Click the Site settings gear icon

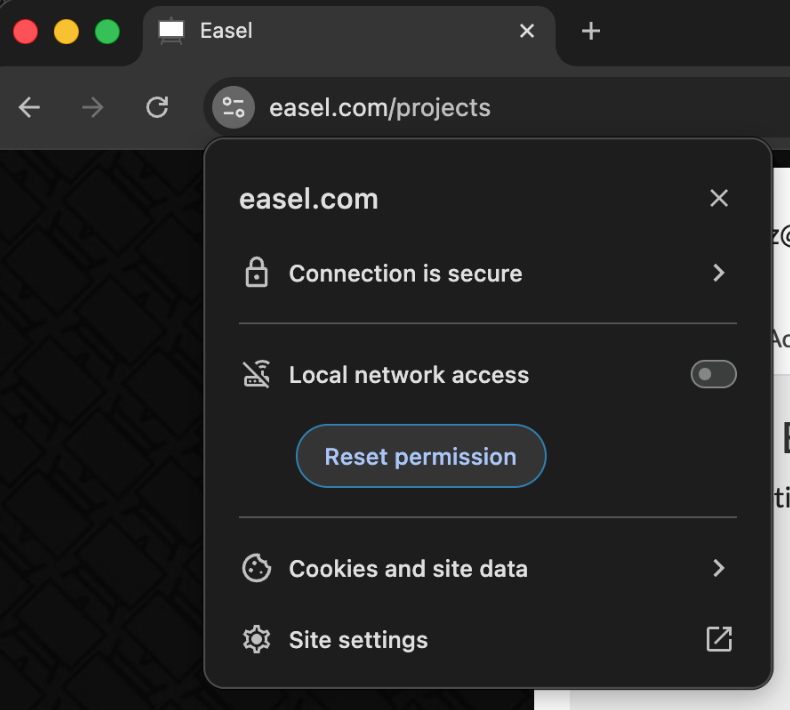tap(256, 639)
